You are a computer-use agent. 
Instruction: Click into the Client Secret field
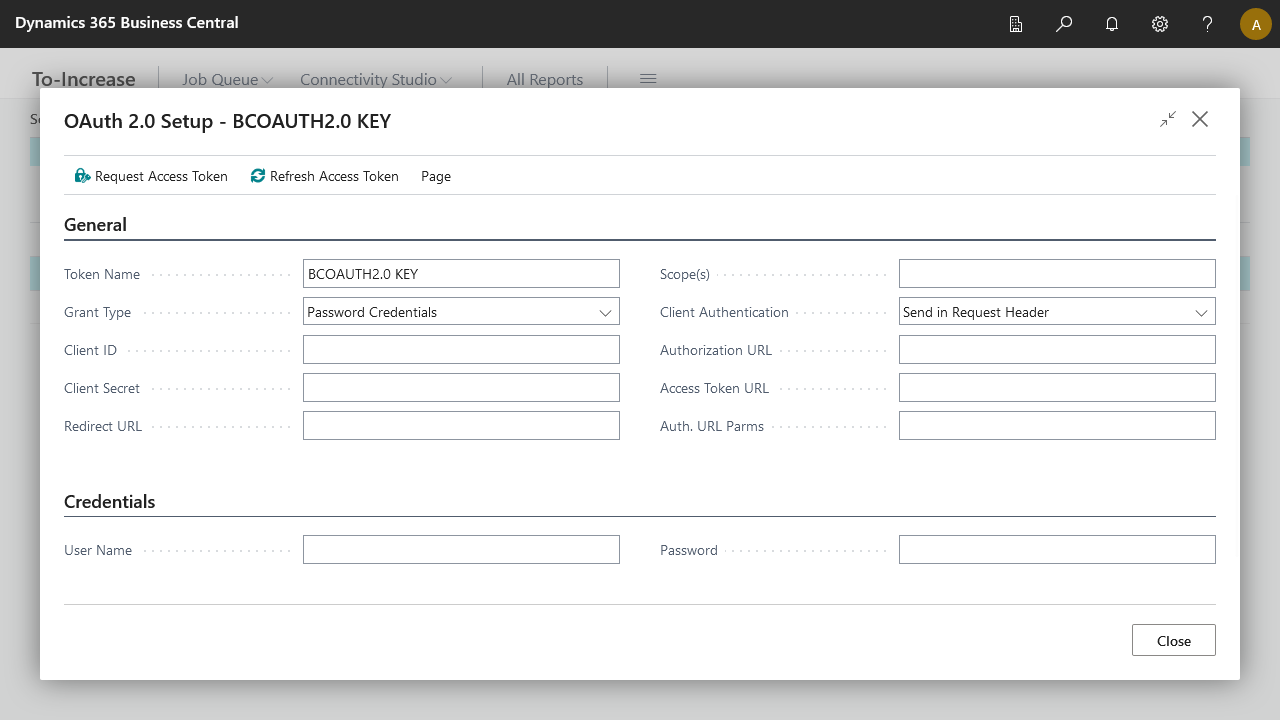pyautogui.click(x=461, y=388)
